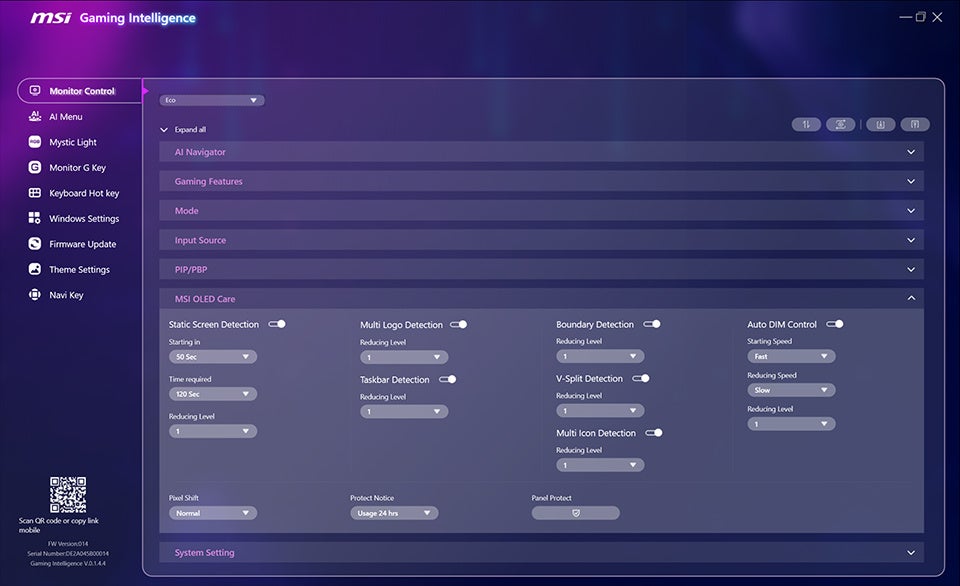Open Windows Settings in sidebar
The height and width of the screenshot is (586, 960).
pyautogui.click(x=84, y=219)
